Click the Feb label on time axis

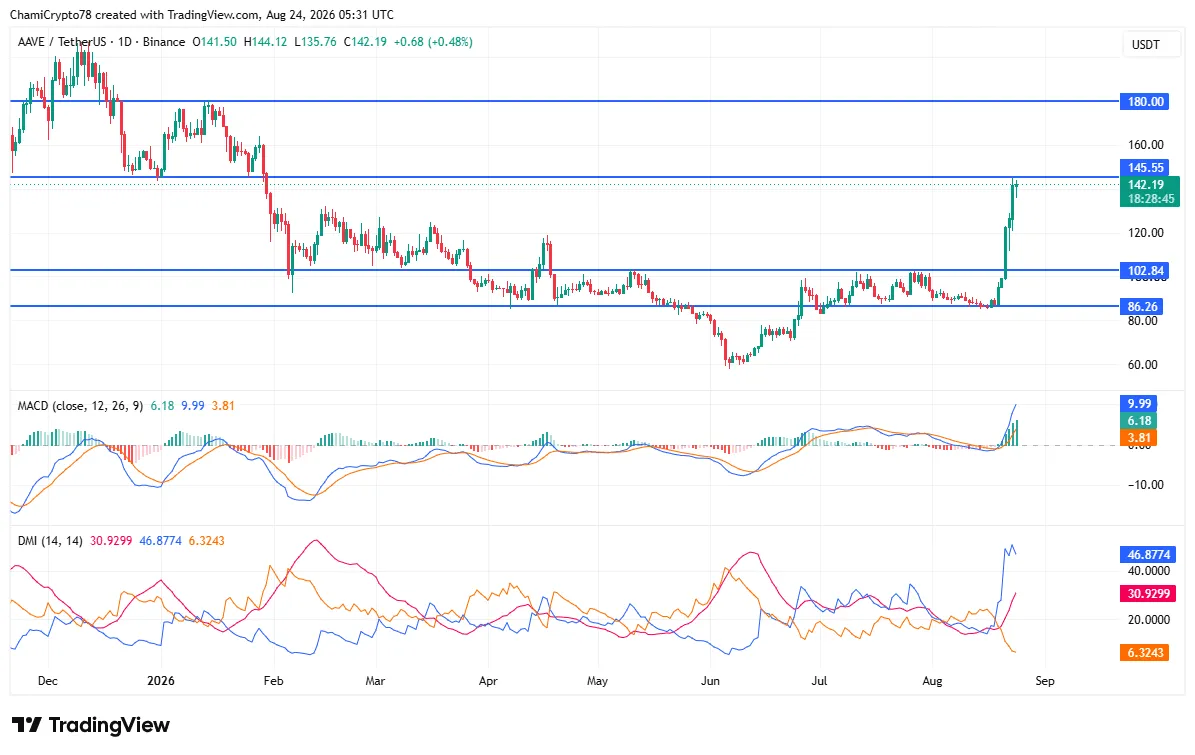pyautogui.click(x=273, y=680)
